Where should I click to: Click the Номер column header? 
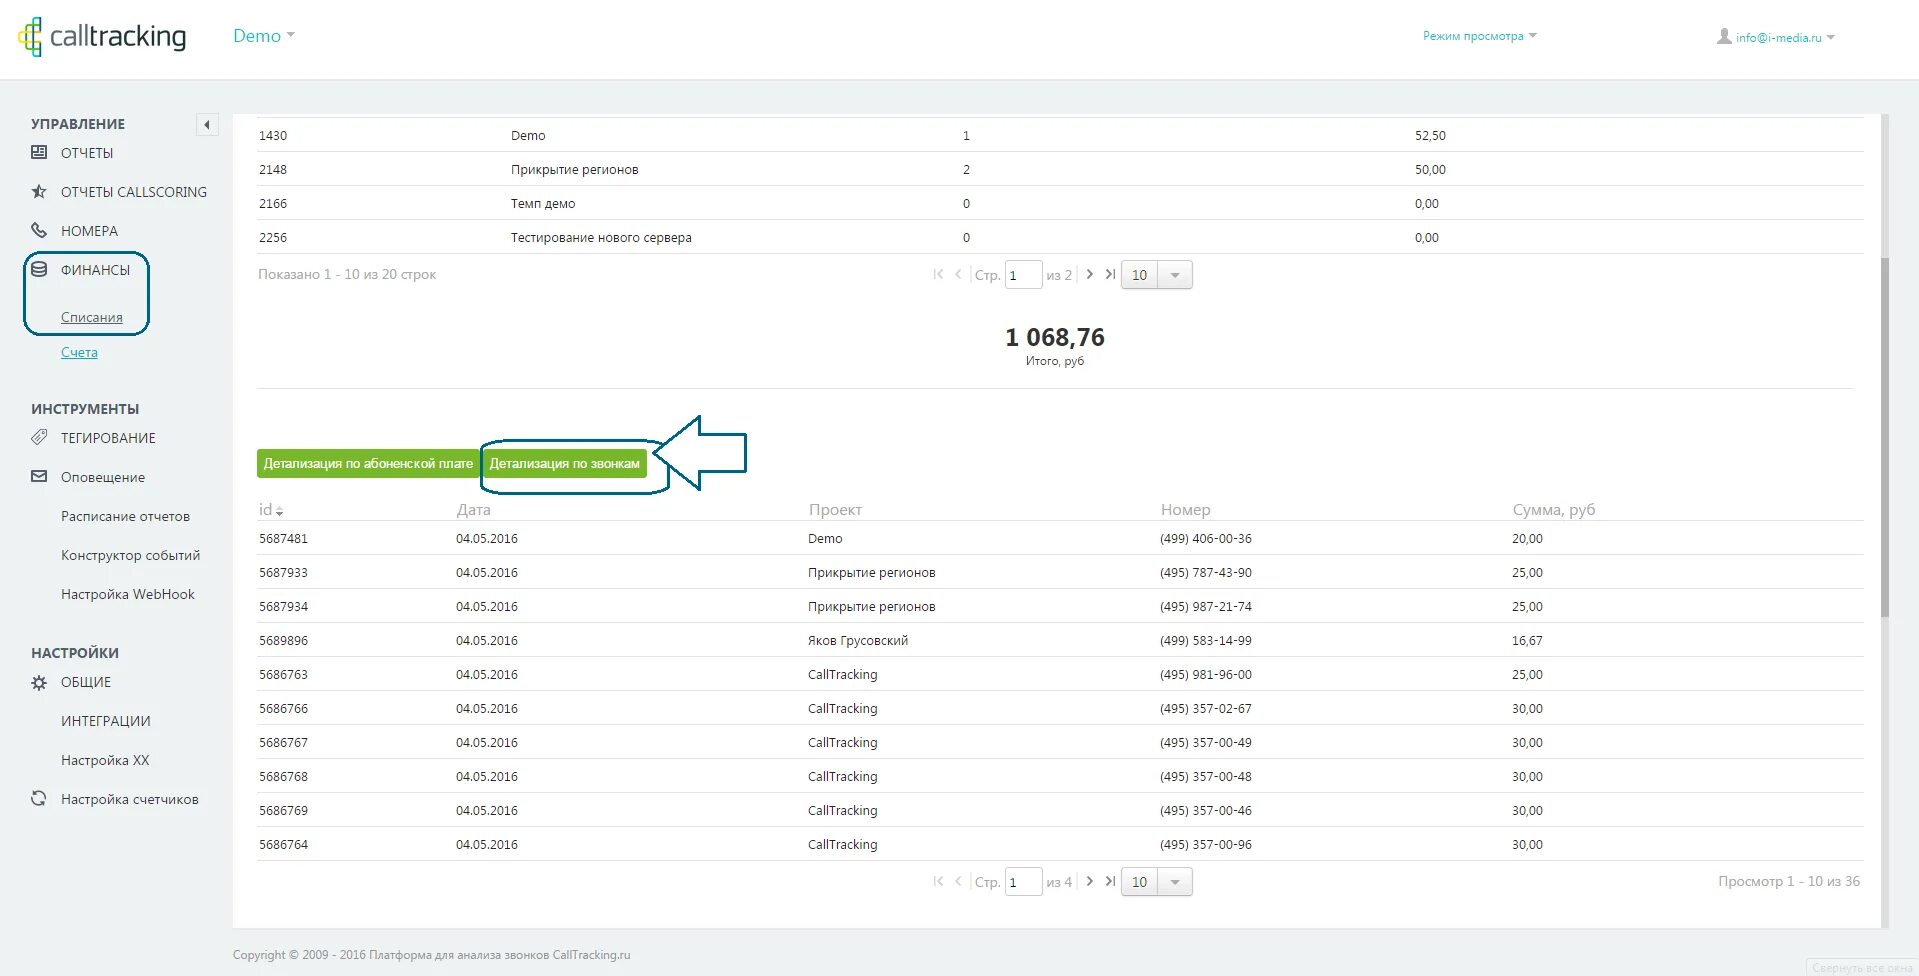(x=1185, y=510)
